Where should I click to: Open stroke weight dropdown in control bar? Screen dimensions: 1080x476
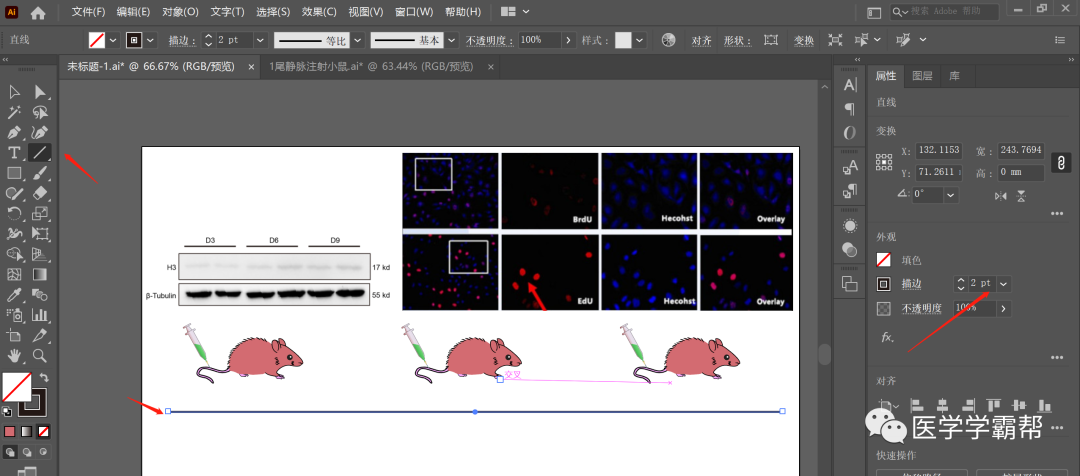pyautogui.click(x=260, y=40)
